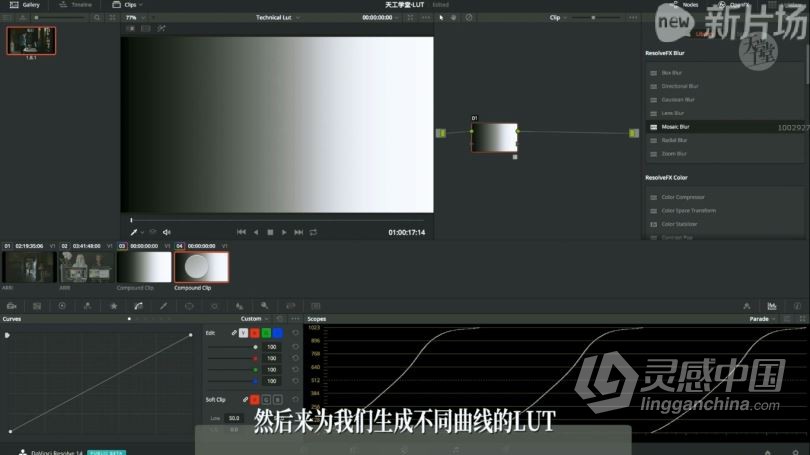
Task: Open the Clip node graph mode dropdown
Action: tap(558, 18)
